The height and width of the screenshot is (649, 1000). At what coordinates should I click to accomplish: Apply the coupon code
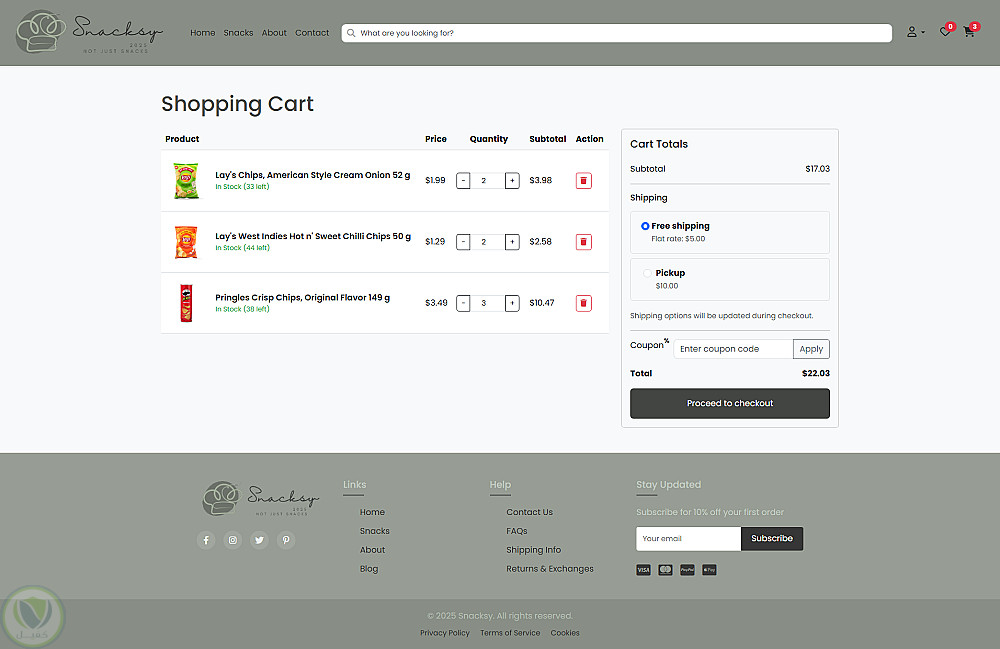(x=811, y=349)
